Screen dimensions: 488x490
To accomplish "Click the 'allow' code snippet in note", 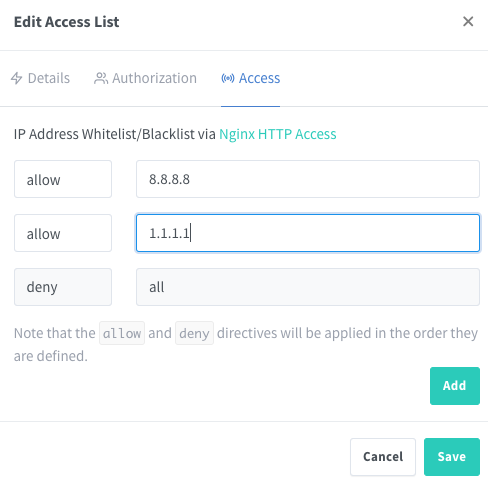I will click(122, 333).
